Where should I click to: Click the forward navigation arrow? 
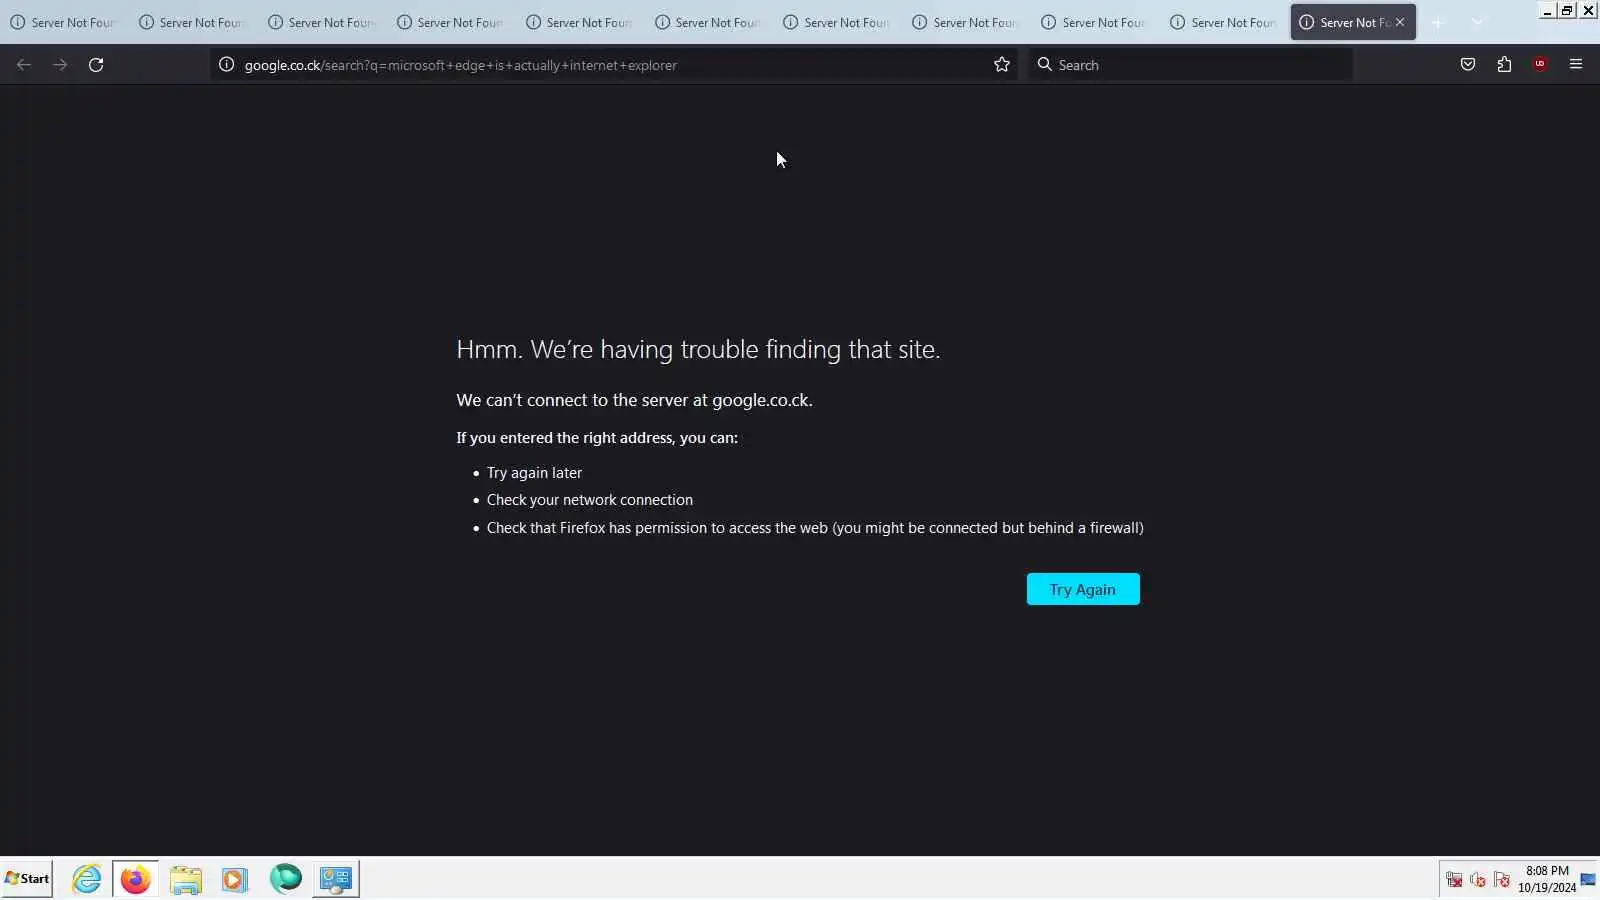click(x=60, y=65)
